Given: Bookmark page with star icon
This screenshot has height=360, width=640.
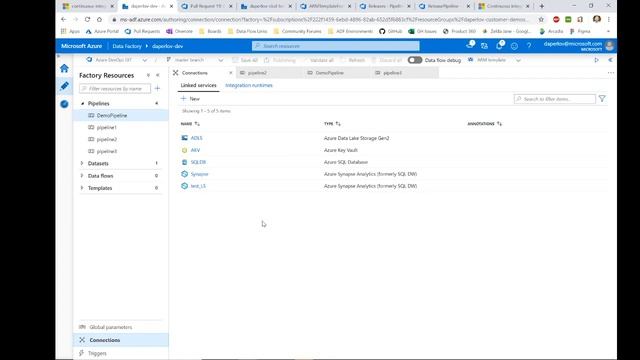Looking at the screenshot, I should 541,19.
